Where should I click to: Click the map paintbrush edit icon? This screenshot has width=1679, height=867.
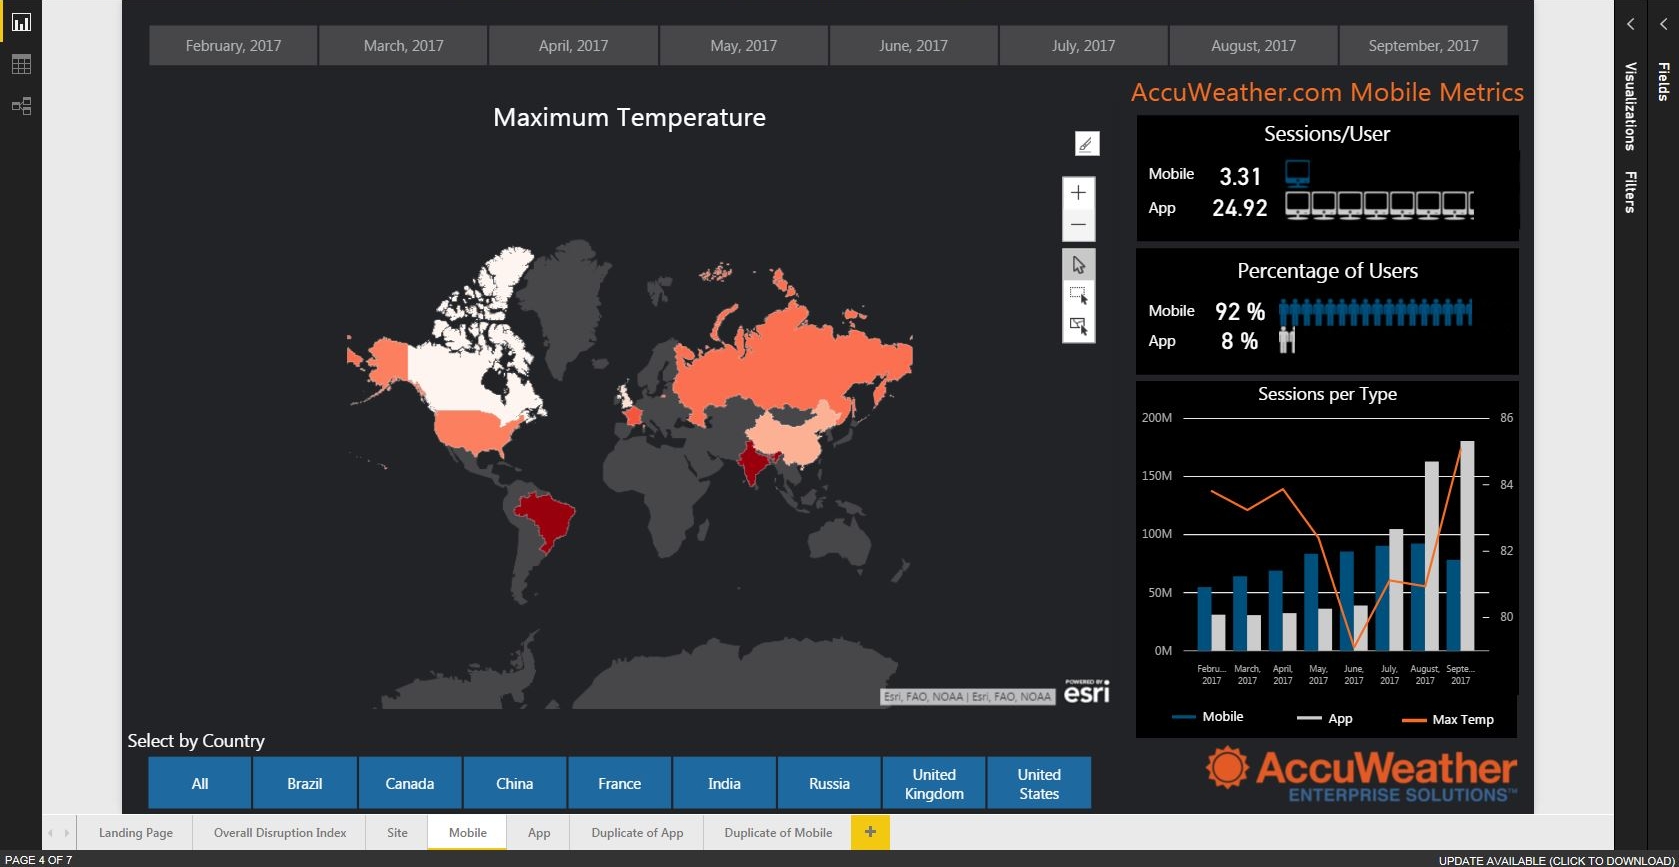pos(1087,144)
